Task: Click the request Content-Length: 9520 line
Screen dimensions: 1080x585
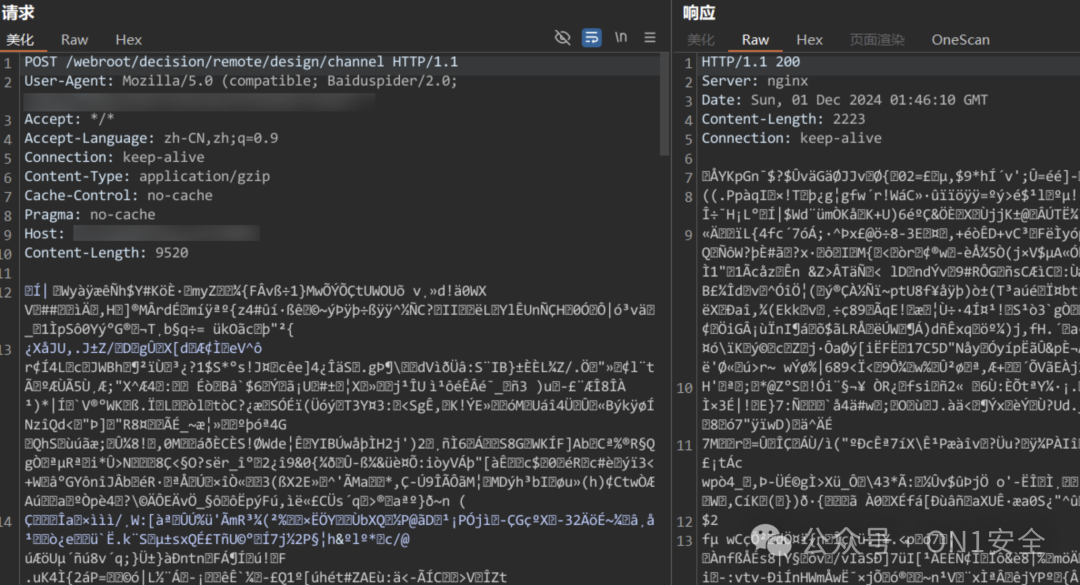Action: pyautogui.click(x=106, y=253)
